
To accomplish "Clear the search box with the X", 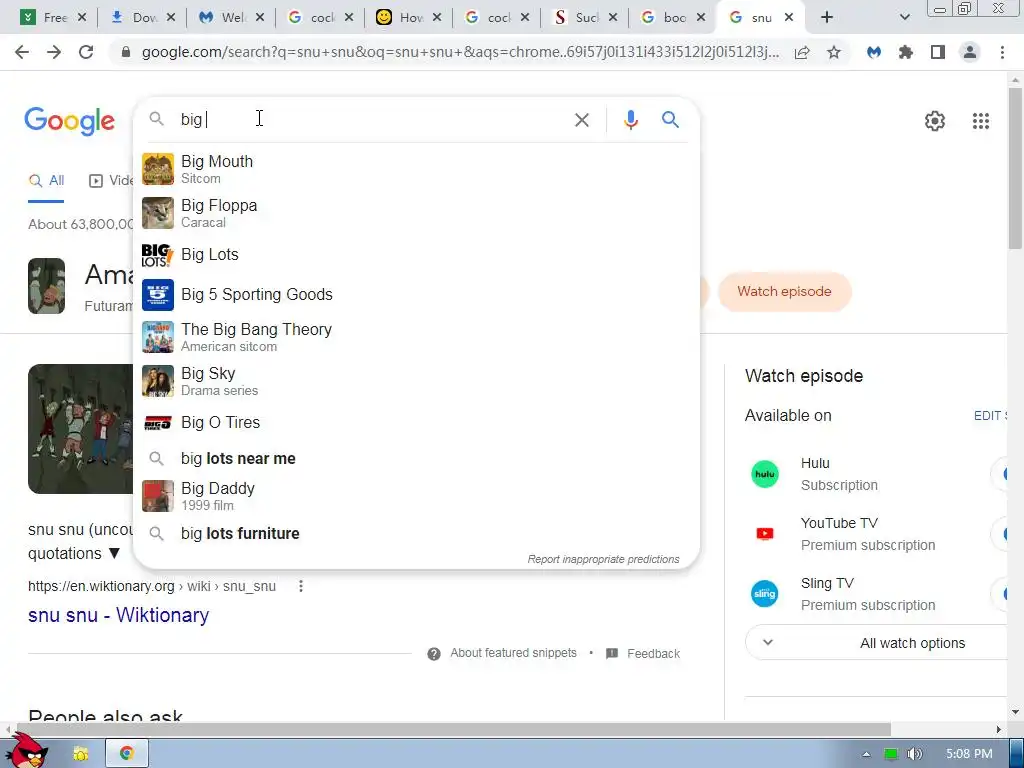I will click(581, 120).
